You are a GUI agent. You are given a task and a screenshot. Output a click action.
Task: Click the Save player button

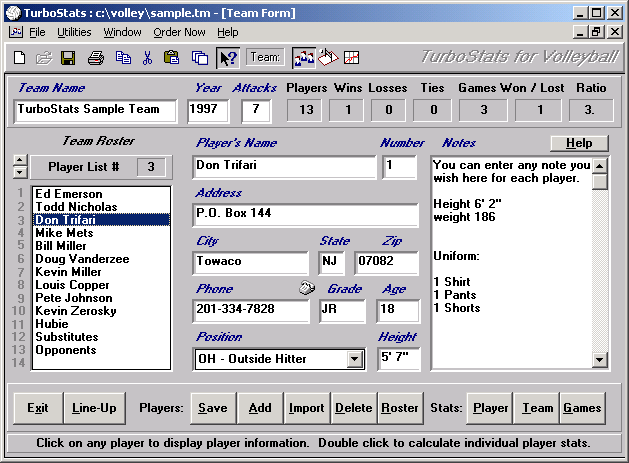[x=213, y=408]
